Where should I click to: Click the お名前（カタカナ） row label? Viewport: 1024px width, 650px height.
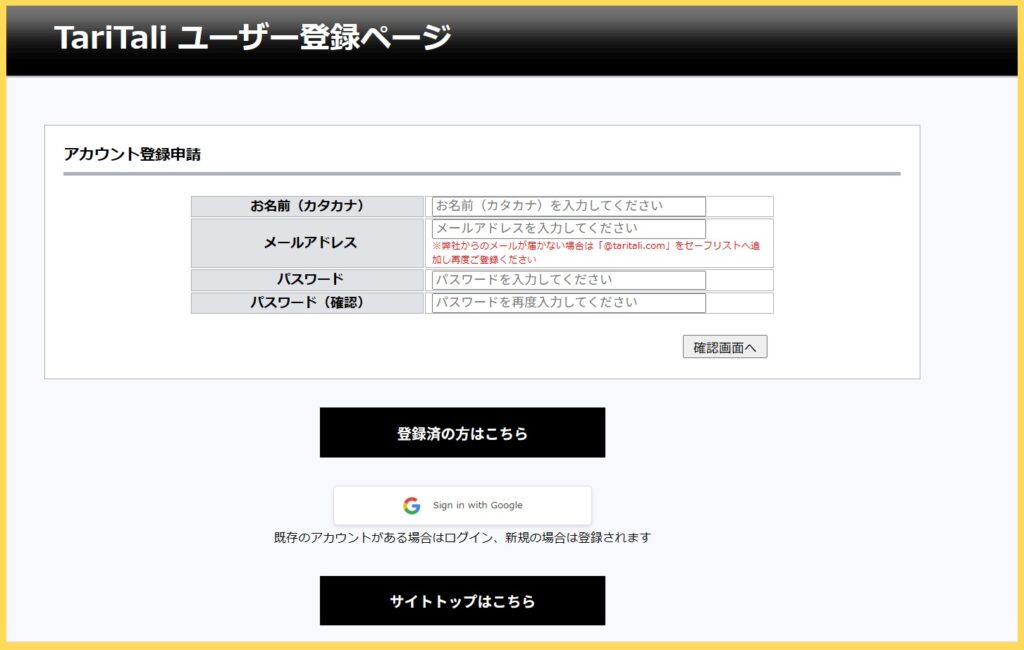click(x=305, y=204)
